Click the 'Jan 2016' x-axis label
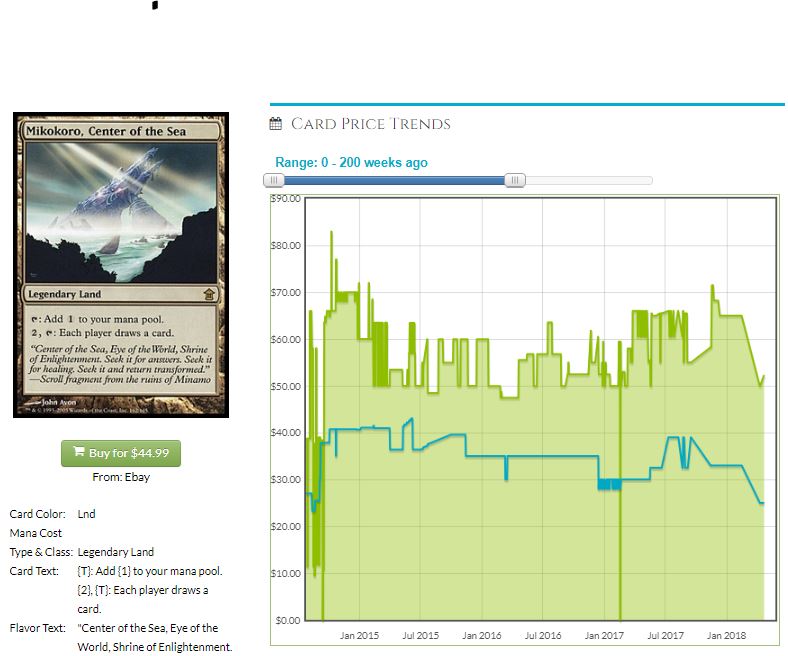Viewport: 788px width, 656px height. coord(482,635)
